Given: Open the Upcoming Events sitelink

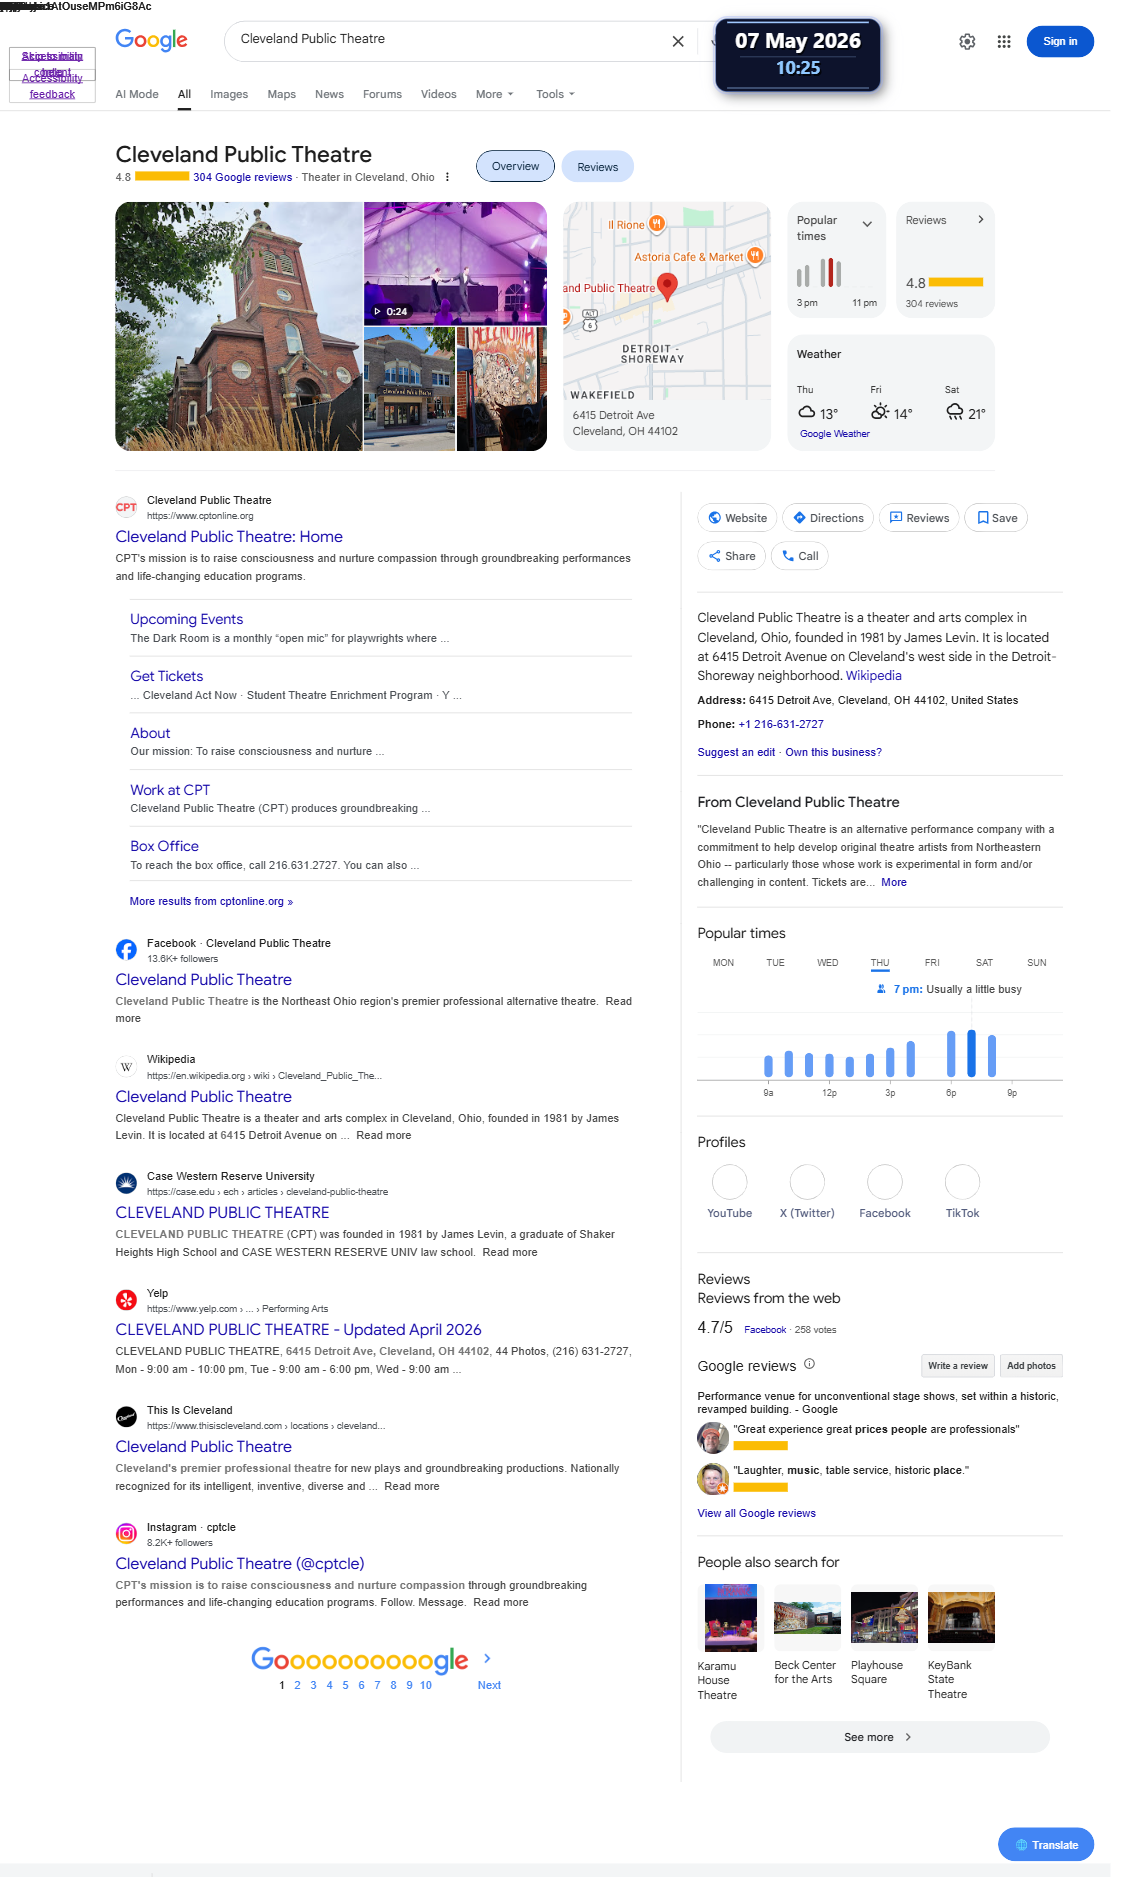Looking at the screenshot, I should [187, 619].
